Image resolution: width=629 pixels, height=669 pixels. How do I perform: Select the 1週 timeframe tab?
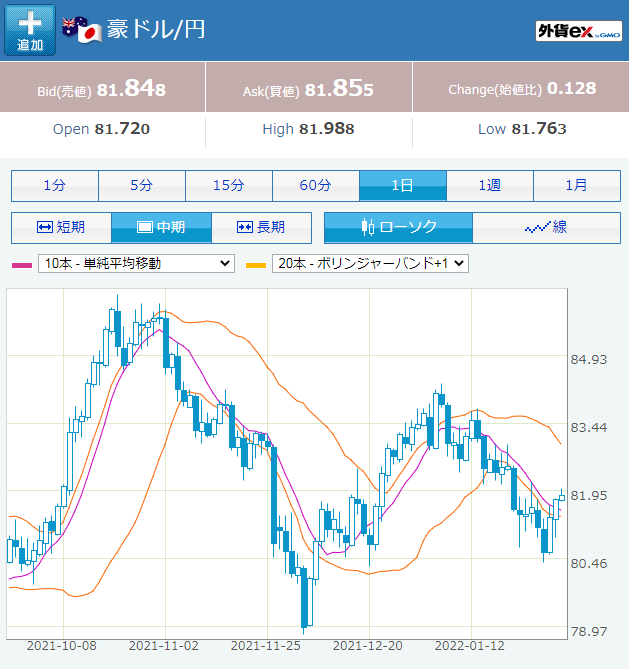tap(490, 186)
